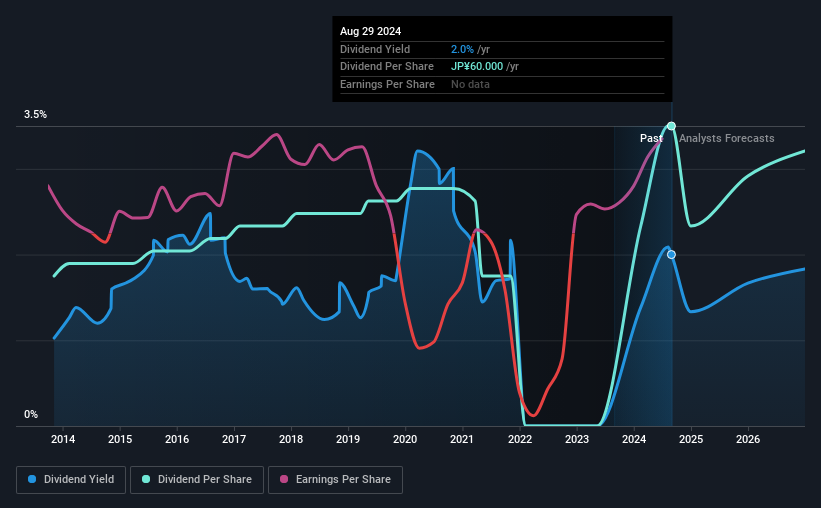Click the 2018 x-axis year label
The width and height of the screenshot is (821, 508).
click(291, 439)
